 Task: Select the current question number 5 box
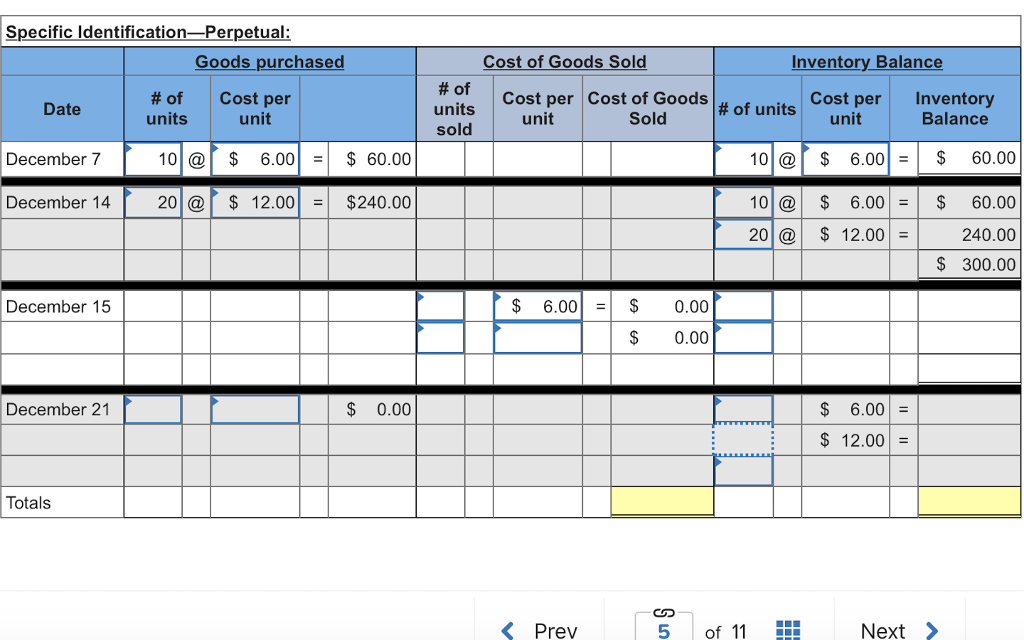click(x=664, y=631)
